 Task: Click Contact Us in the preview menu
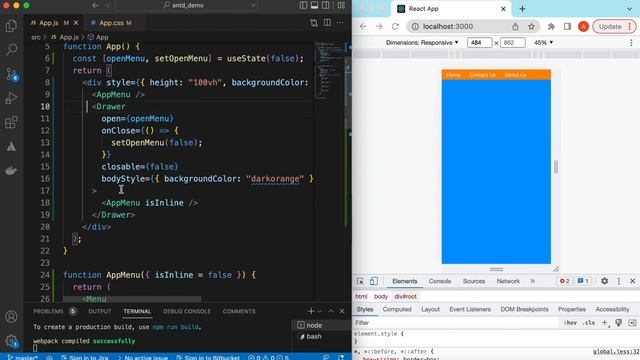[x=482, y=75]
